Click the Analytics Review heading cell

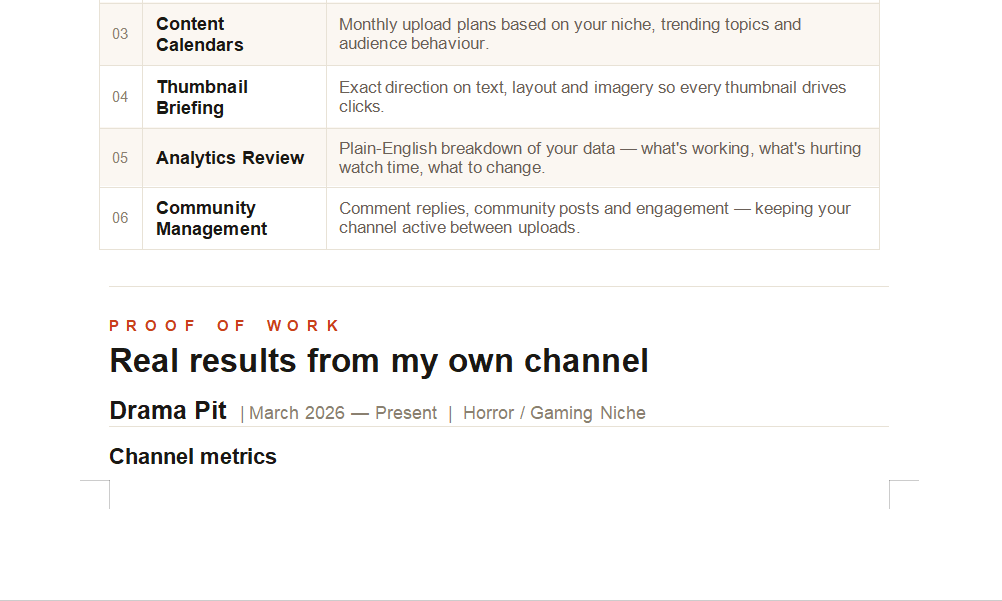(235, 158)
